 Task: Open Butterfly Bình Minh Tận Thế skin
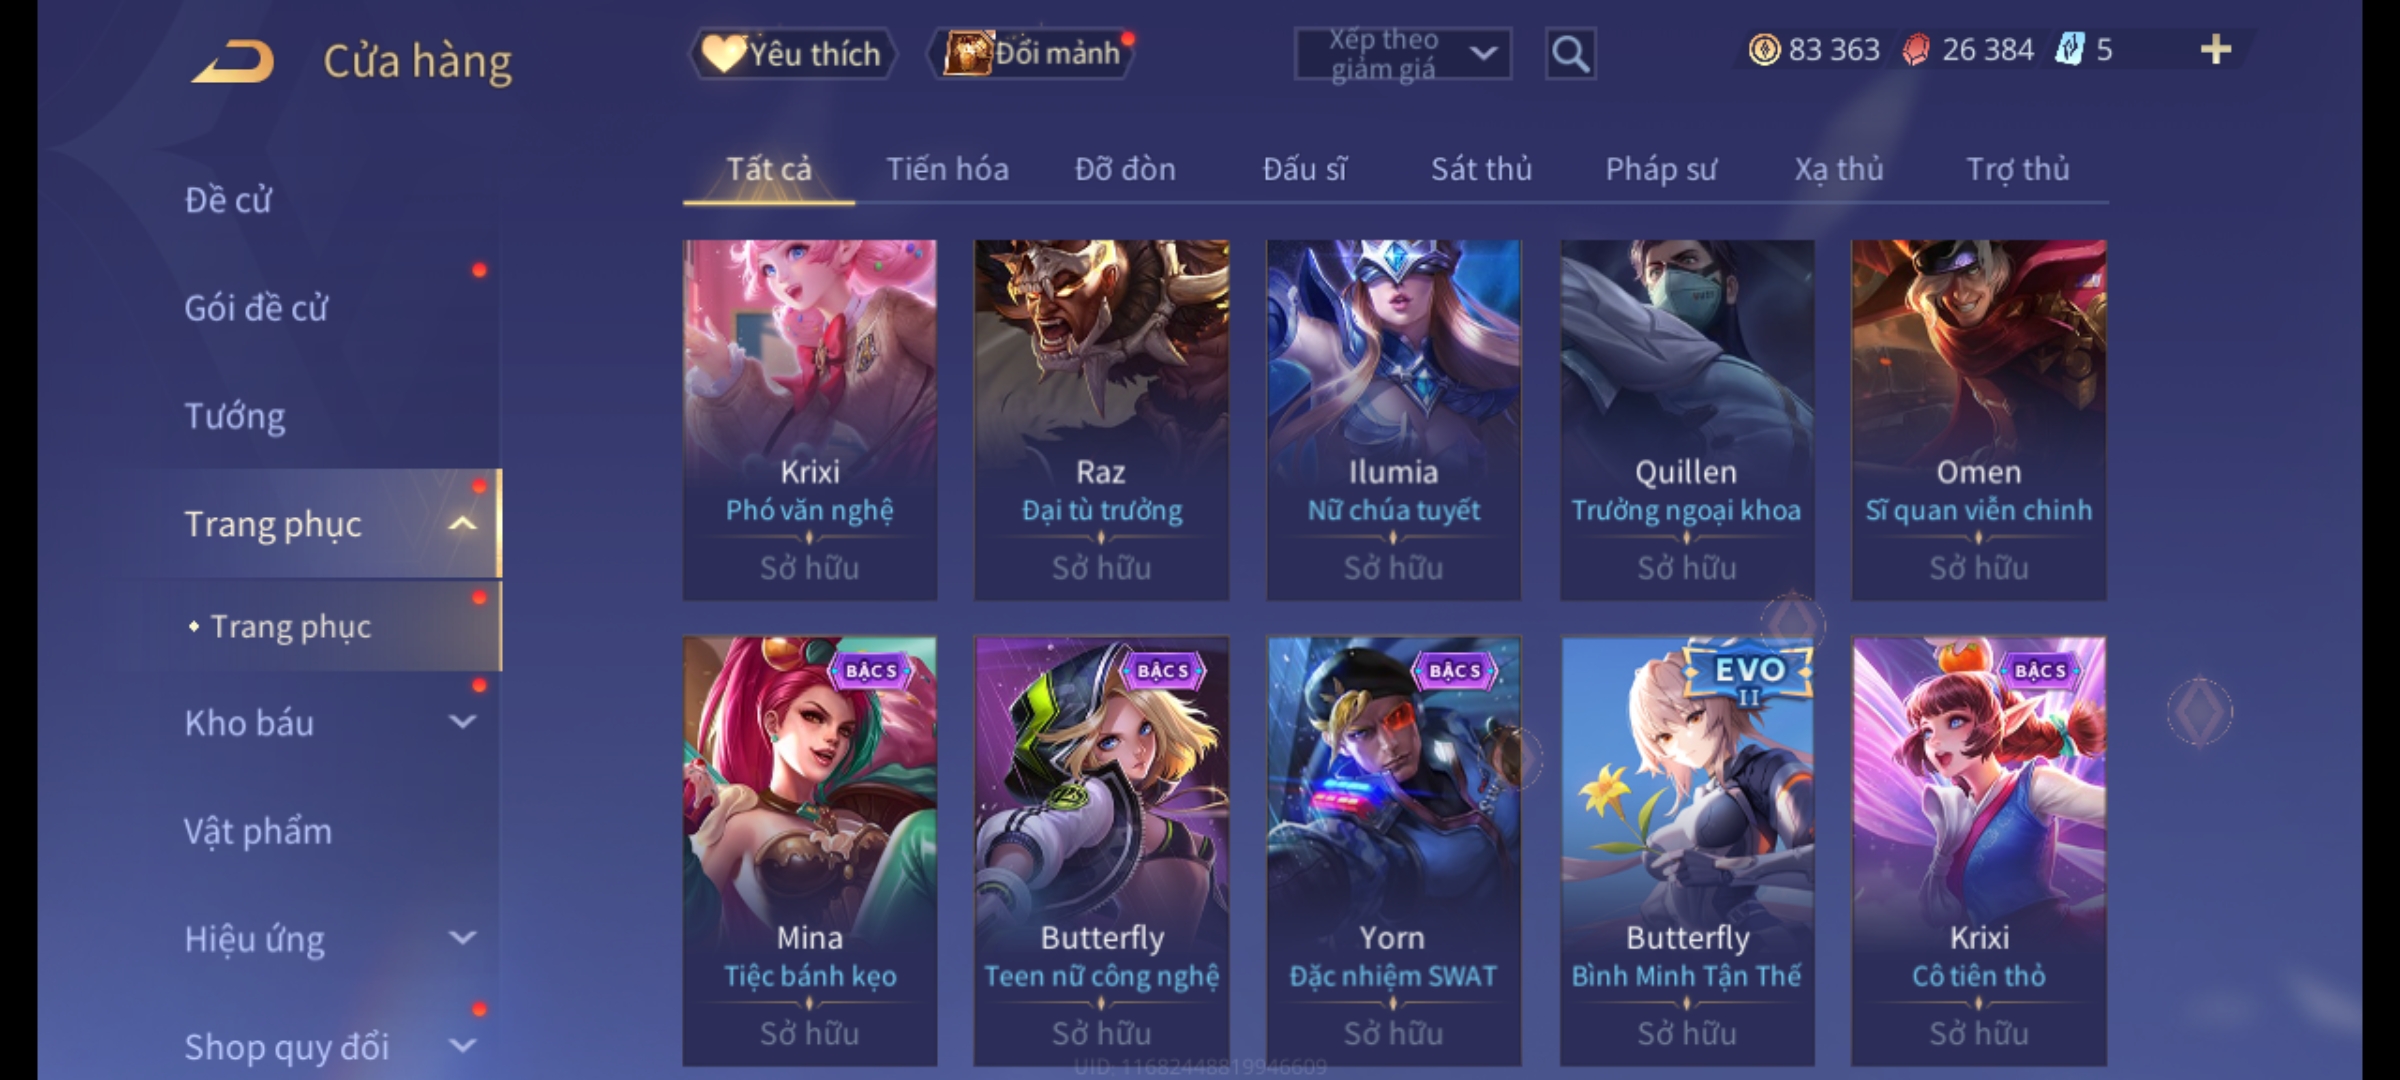(x=1687, y=850)
